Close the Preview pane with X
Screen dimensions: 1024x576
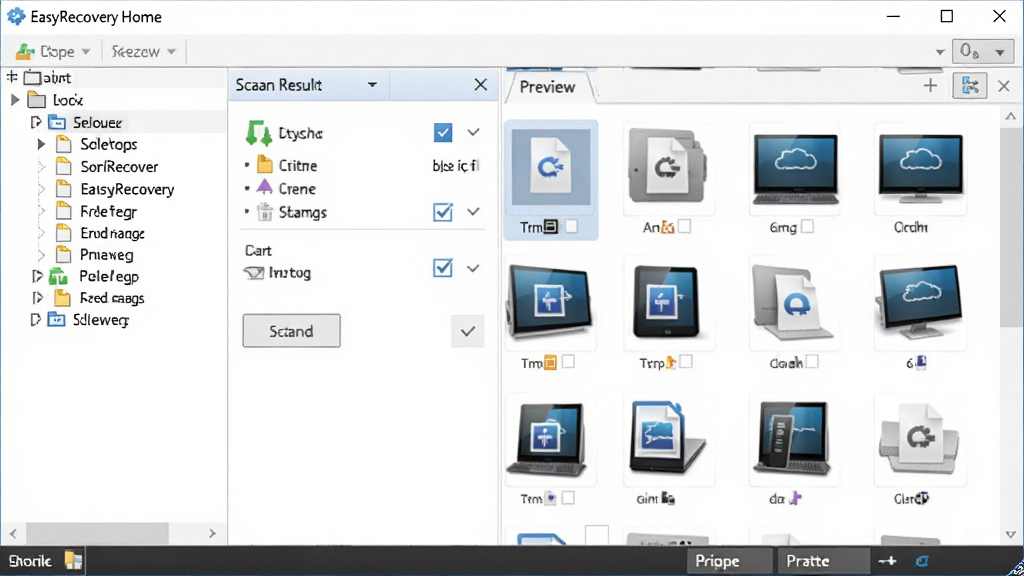point(1004,86)
